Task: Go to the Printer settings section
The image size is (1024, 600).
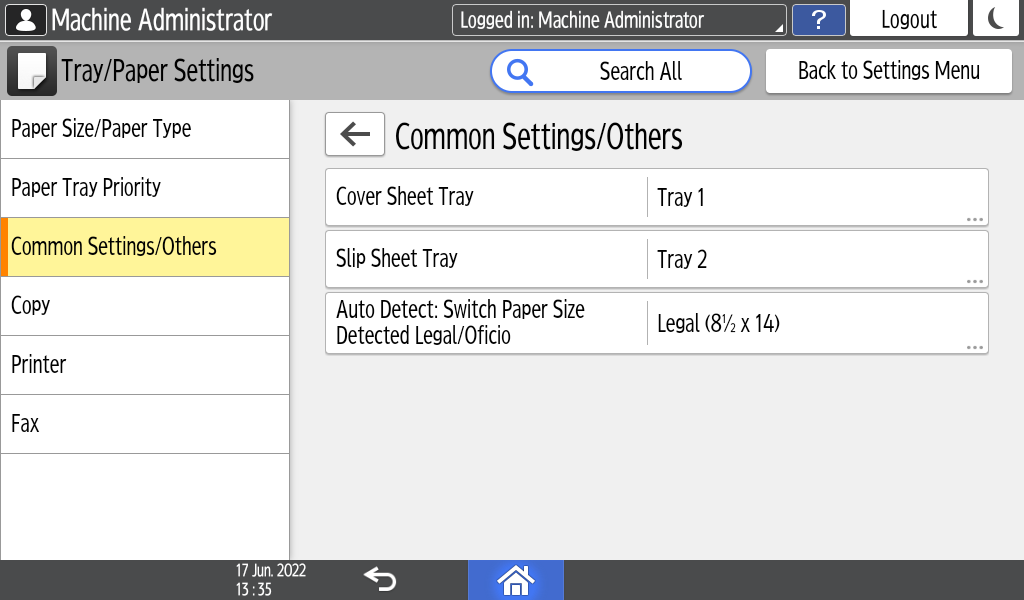Action: coord(145,365)
